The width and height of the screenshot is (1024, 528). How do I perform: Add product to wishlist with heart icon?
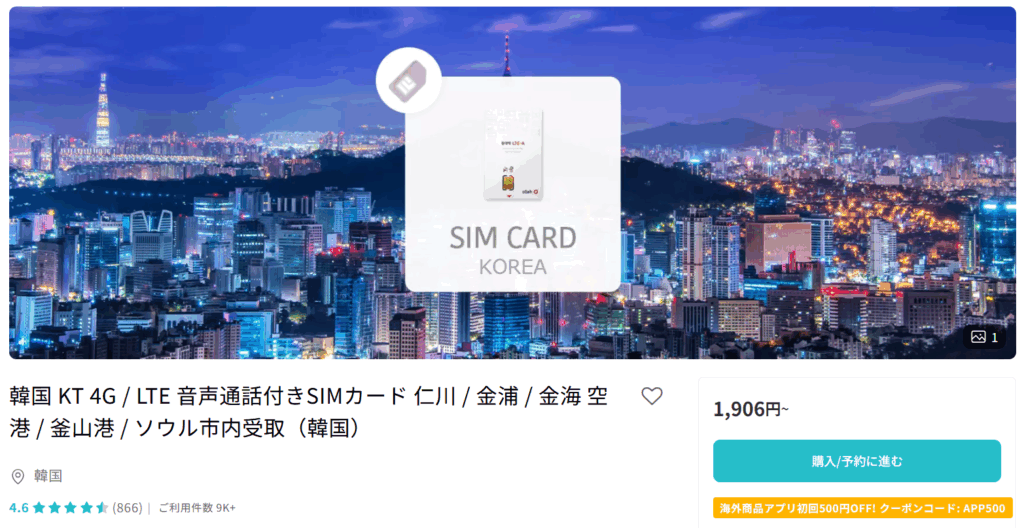click(x=651, y=396)
